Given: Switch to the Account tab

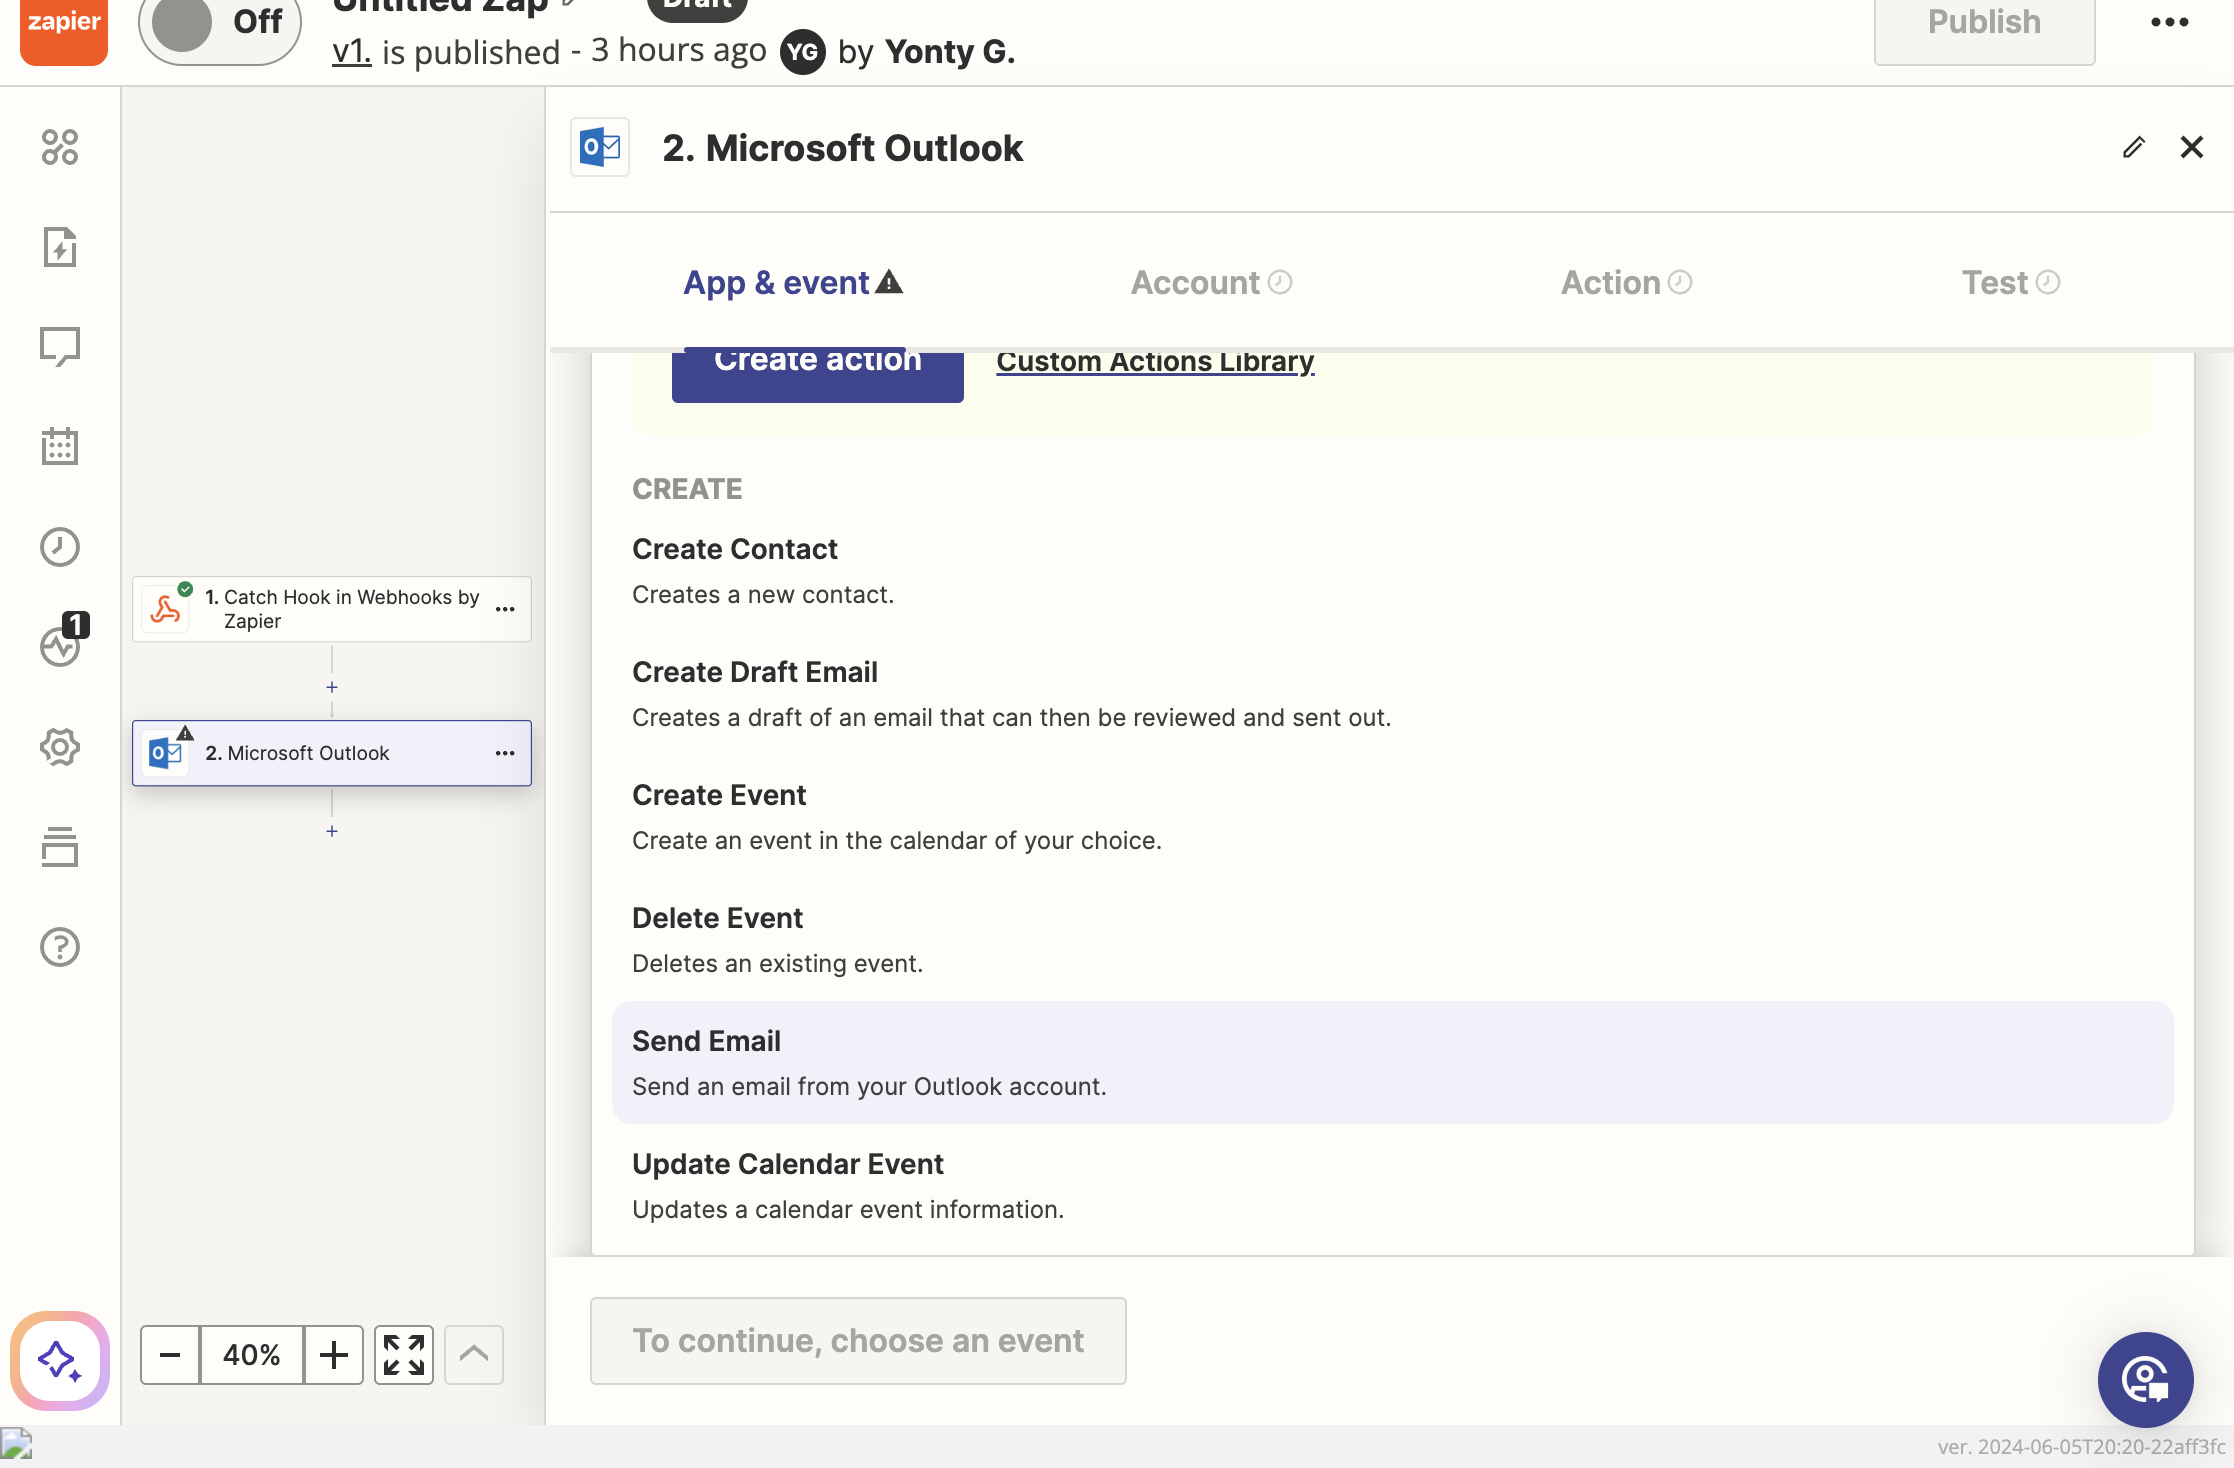Looking at the screenshot, I should click(x=1211, y=283).
